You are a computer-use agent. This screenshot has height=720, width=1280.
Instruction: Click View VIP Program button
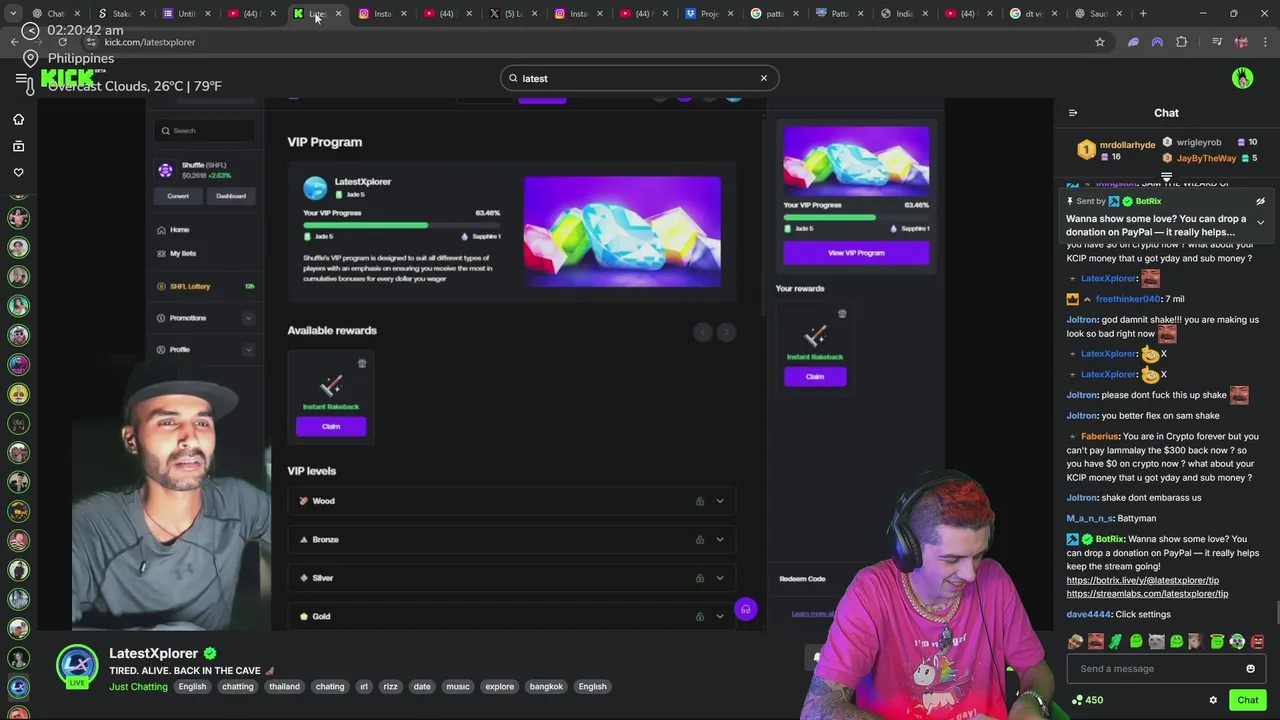(x=856, y=253)
